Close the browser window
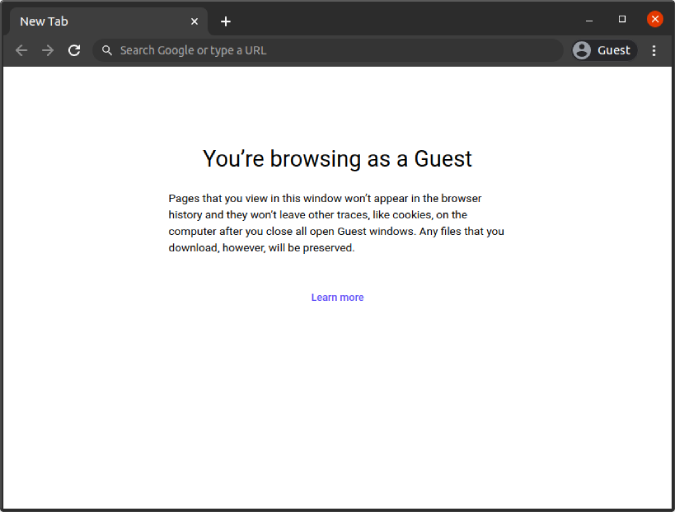Viewport: 675px width, 512px height. (x=655, y=19)
